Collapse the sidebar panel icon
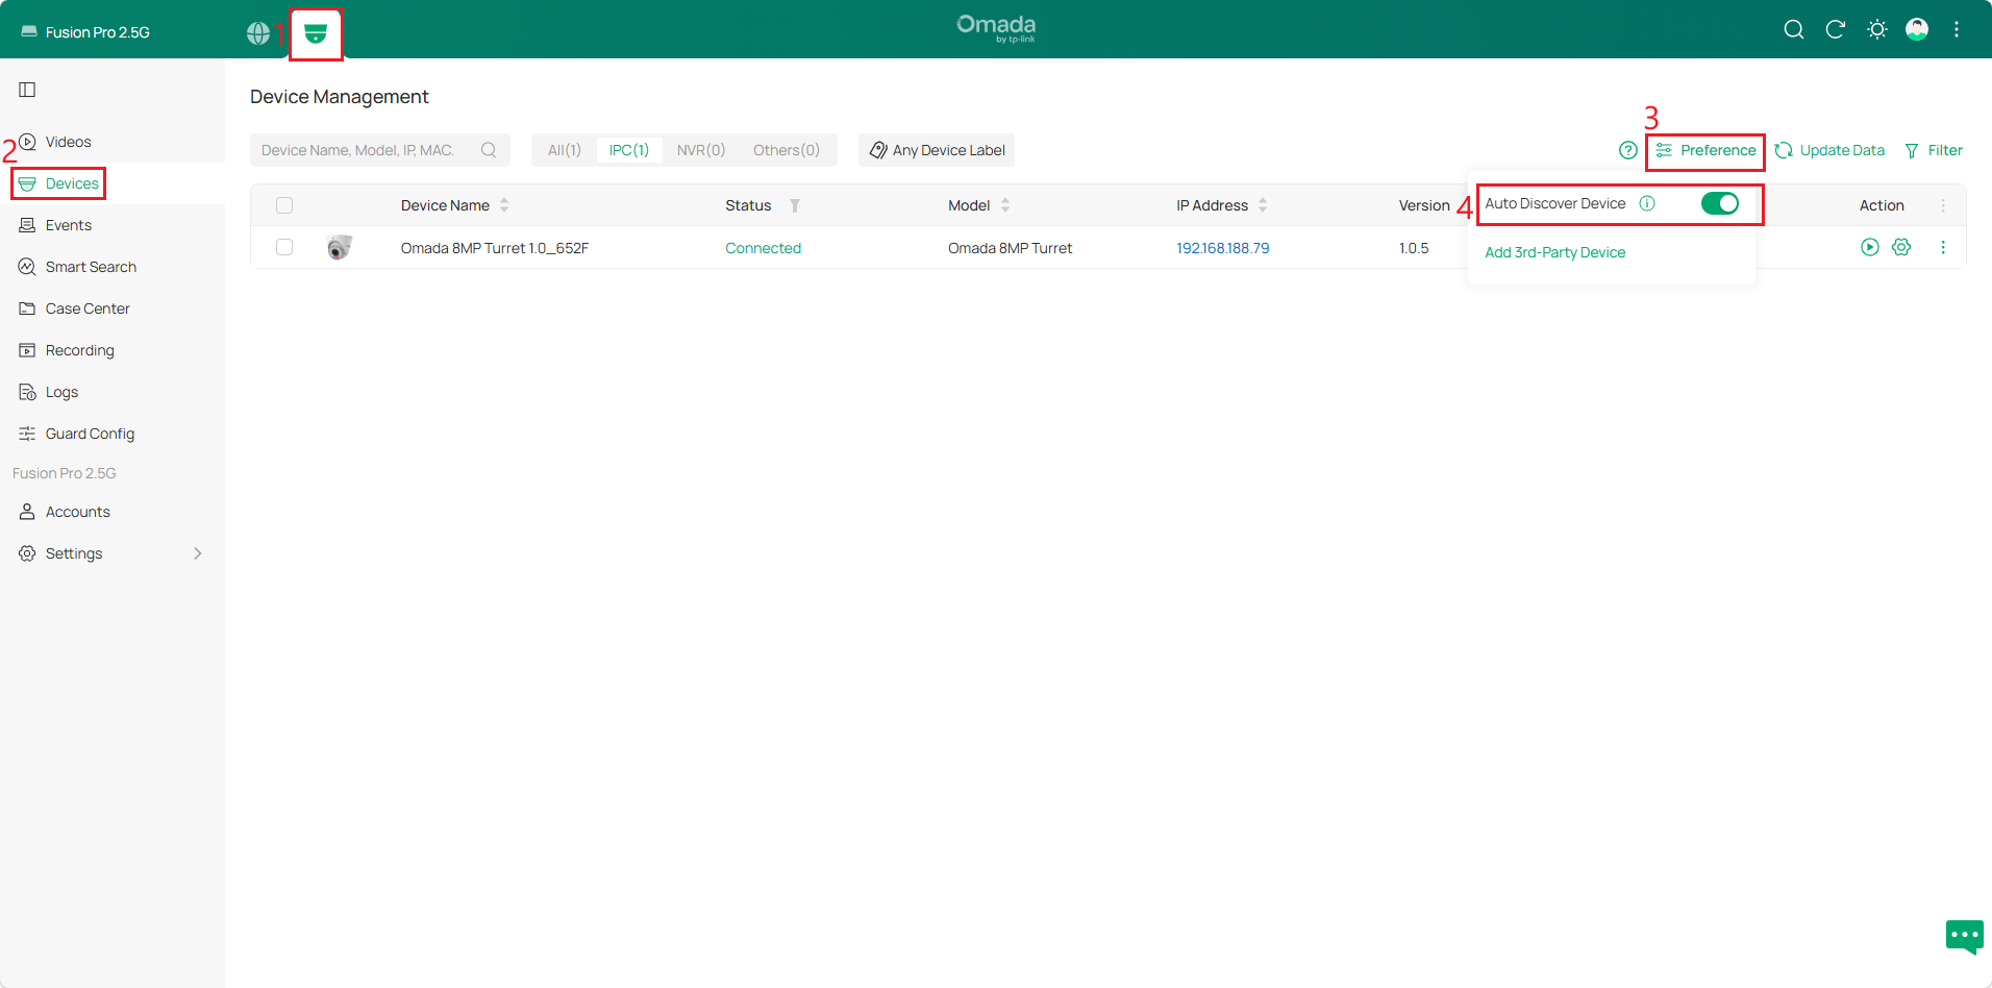The width and height of the screenshot is (1992, 988). [x=27, y=90]
